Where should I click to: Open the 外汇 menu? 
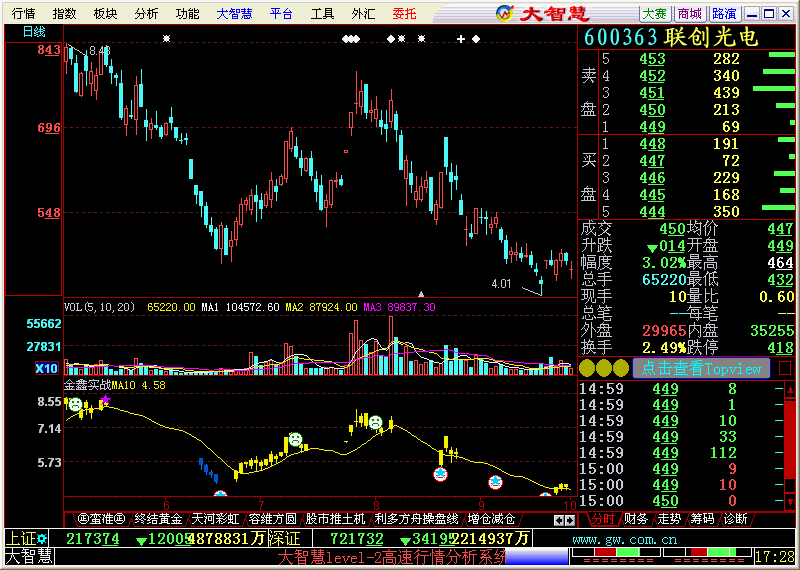363,14
